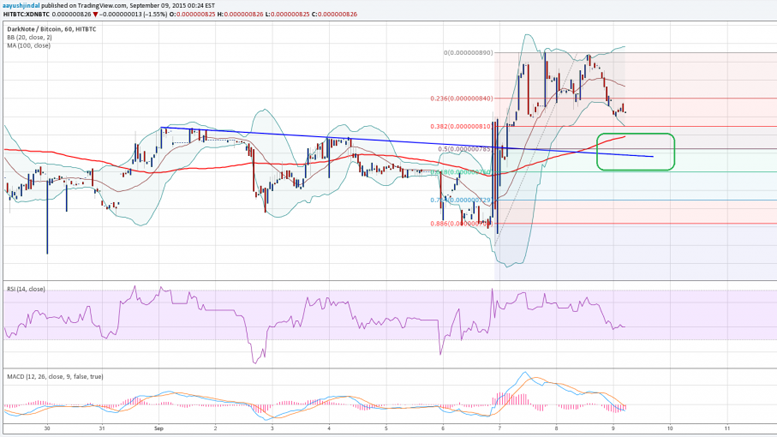The height and width of the screenshot is (437, 777).
Task: Click the HITBTC:XDNBTC symbol label
Action: coord(26,14)
